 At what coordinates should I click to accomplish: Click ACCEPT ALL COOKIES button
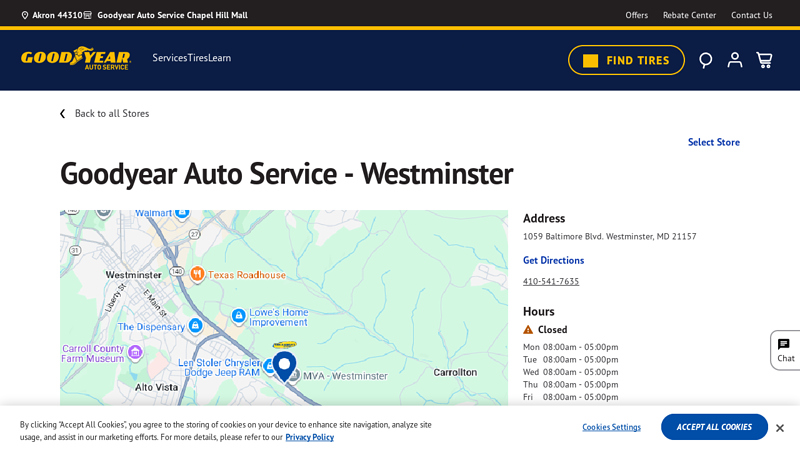pyautogui.click(x=714, y=427)
